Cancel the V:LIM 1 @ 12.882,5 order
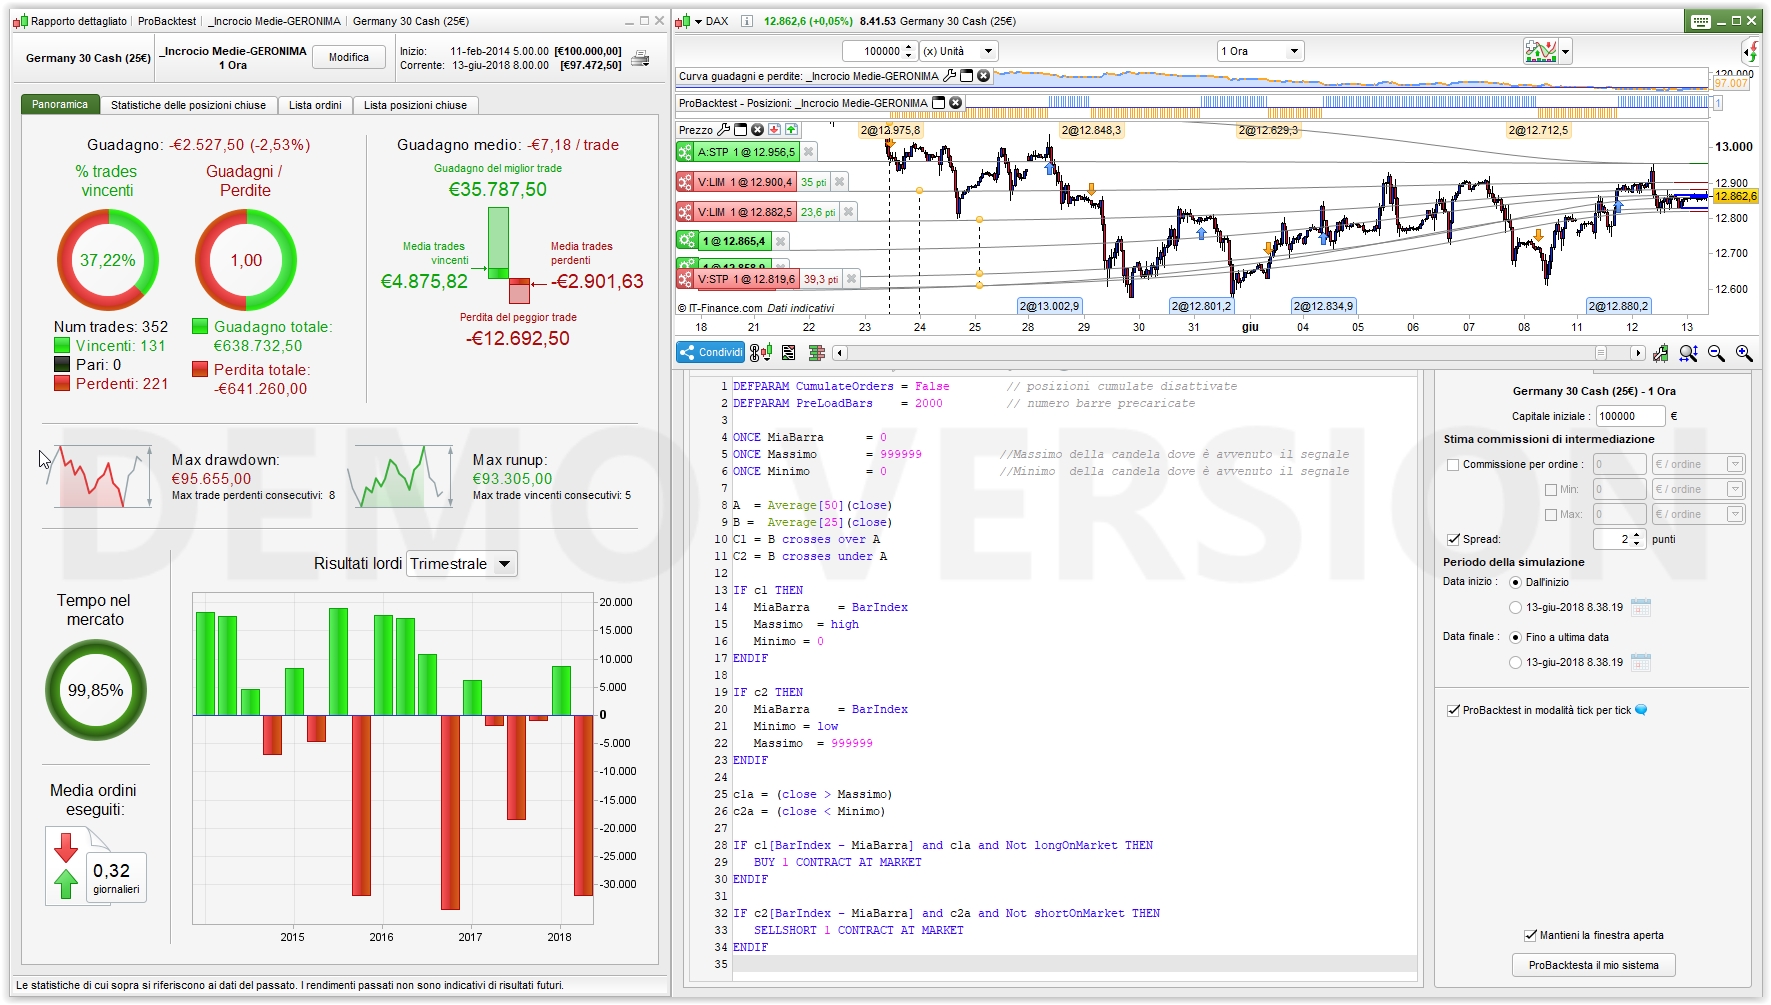The height and width of the screenshot is (1005, 1771). point(848,212)
